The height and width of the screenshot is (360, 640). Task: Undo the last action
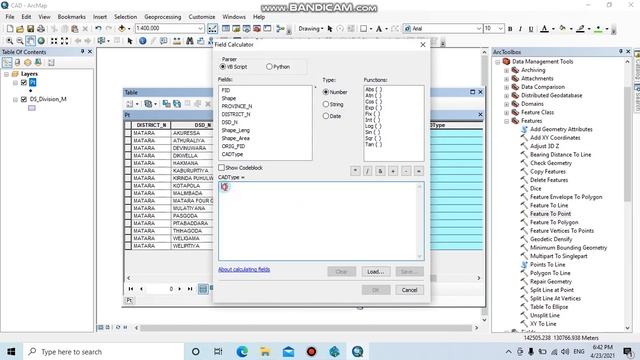(98, 29)
